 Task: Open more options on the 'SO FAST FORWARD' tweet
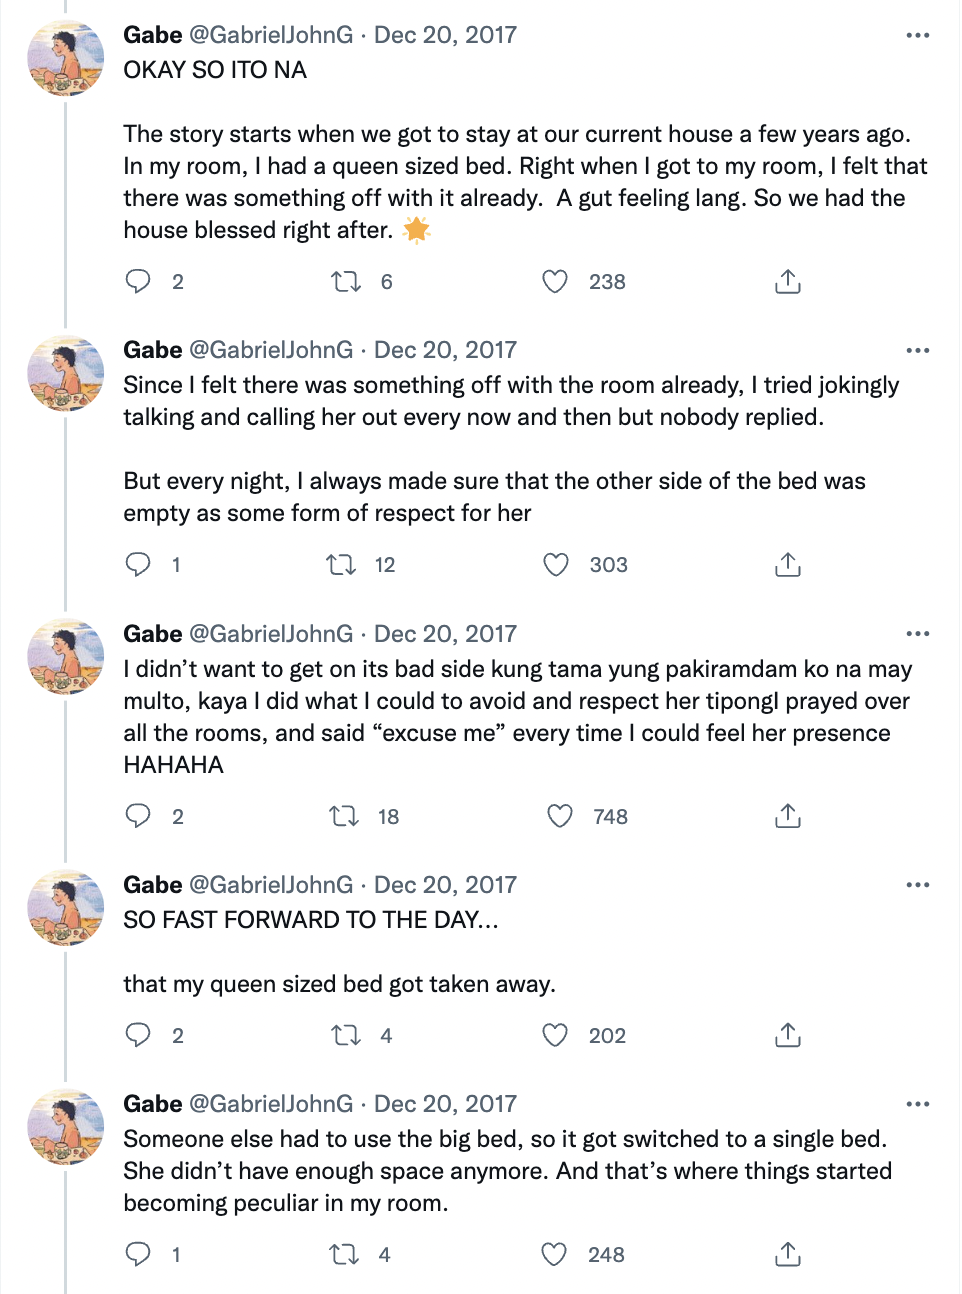click(x=917, y=885)
